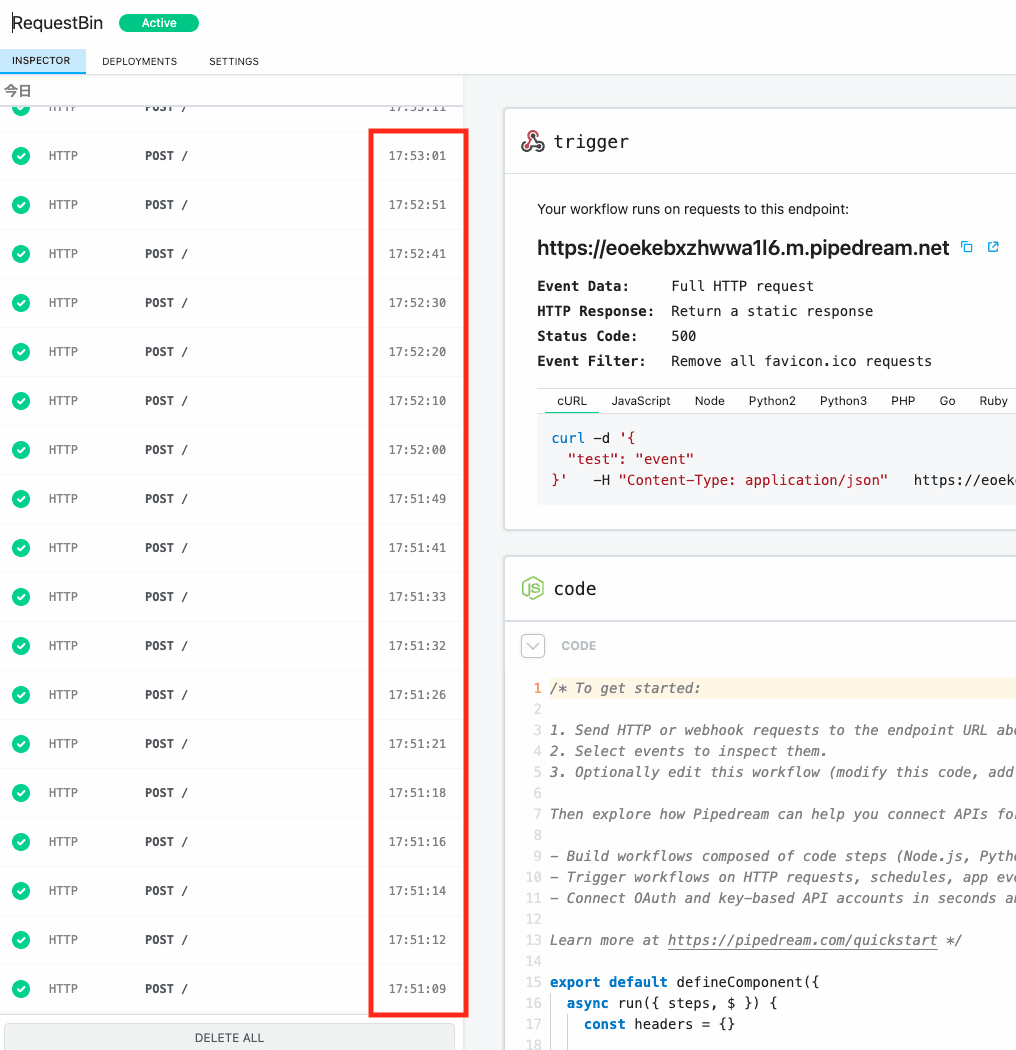Click the RequestBin workflow title

coord(58,23)
